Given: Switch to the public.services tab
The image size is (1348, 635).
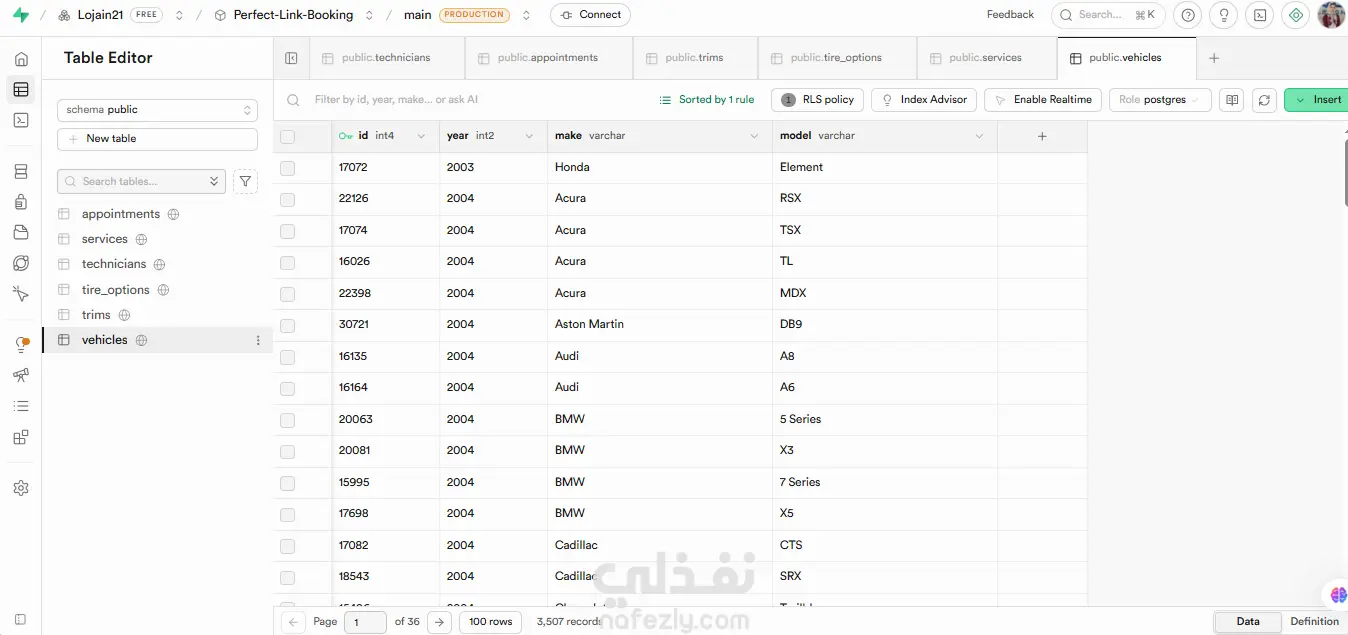Looking at the screenshot, I should (x=986, y=58).
